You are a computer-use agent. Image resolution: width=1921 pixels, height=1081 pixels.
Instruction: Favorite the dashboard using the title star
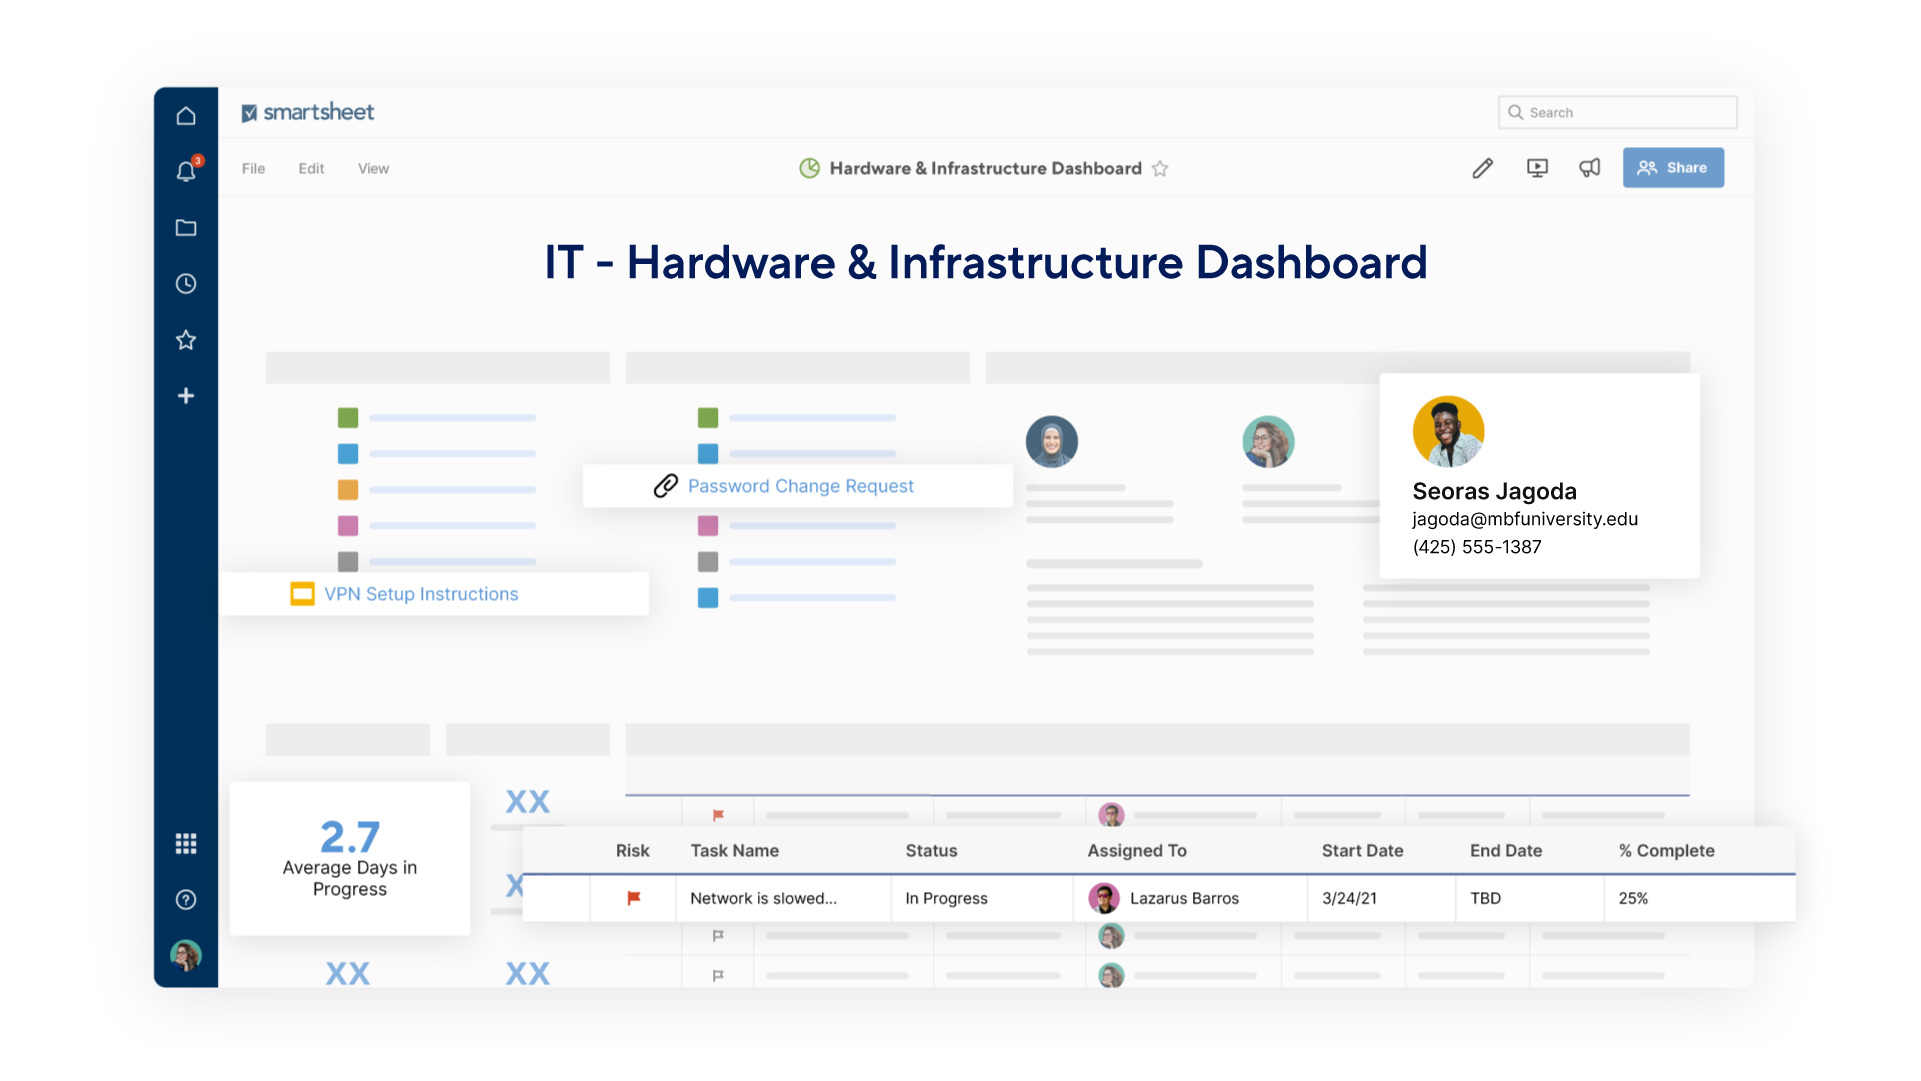(x=1161, y=168)
